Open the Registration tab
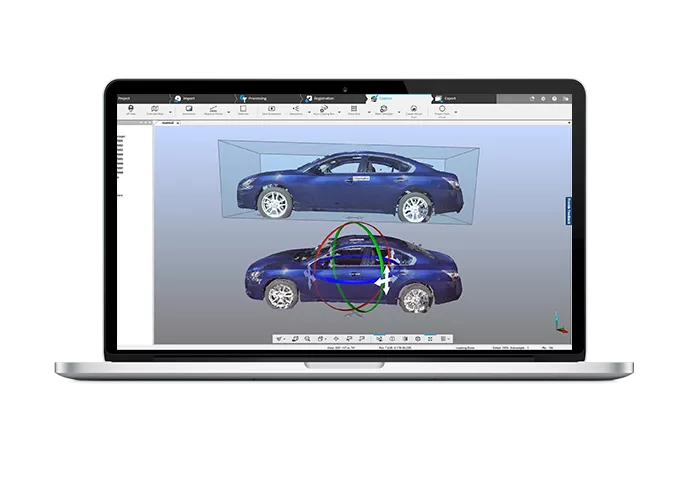 324,98
